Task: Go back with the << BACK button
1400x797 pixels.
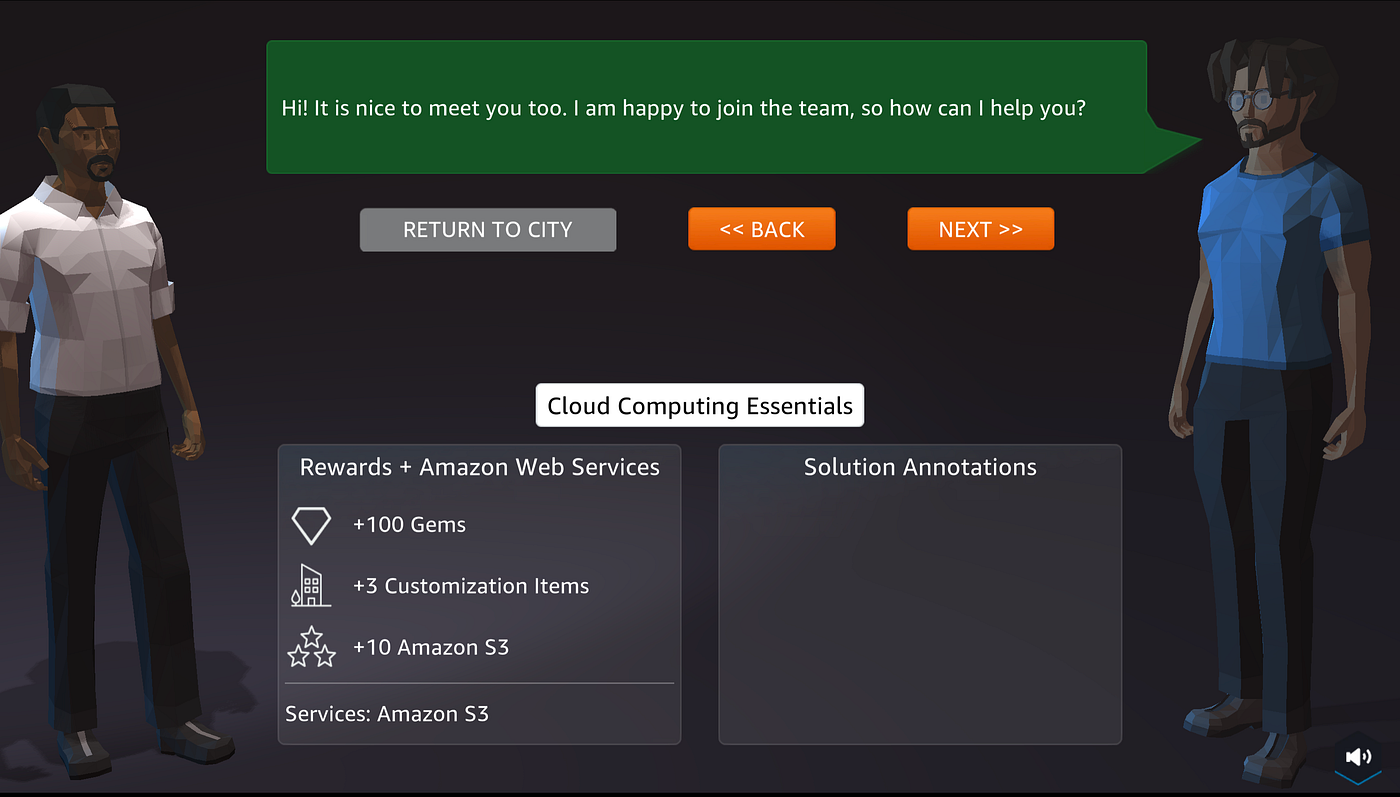Action: [762, 230]
